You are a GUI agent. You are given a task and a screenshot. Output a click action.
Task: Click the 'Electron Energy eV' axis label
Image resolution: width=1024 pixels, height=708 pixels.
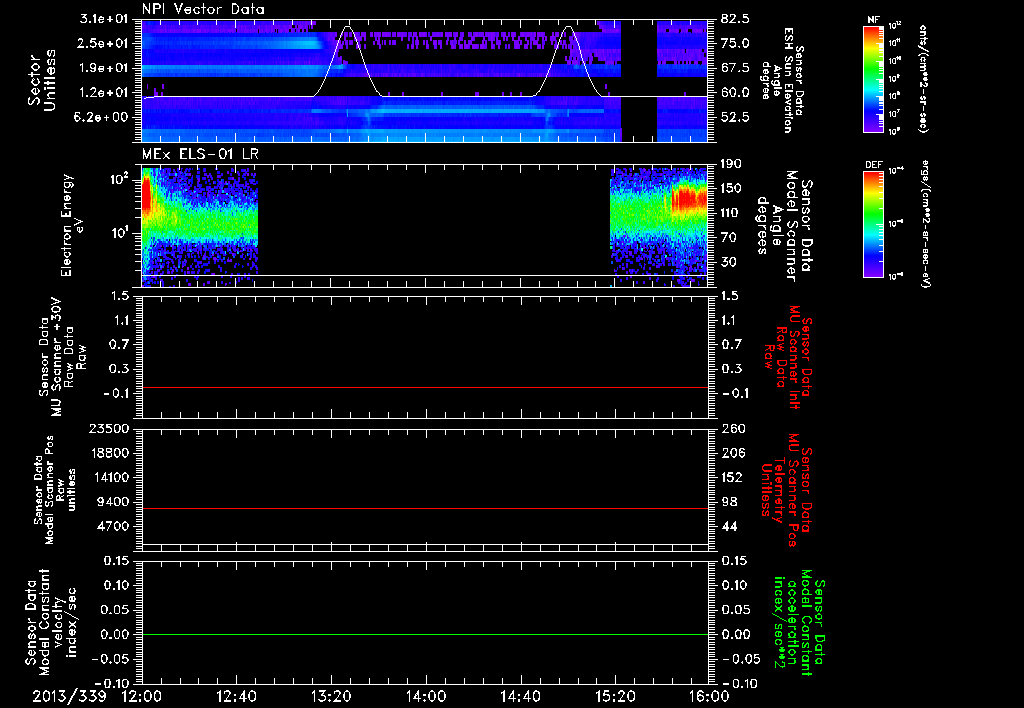click(x=73, y=225)
